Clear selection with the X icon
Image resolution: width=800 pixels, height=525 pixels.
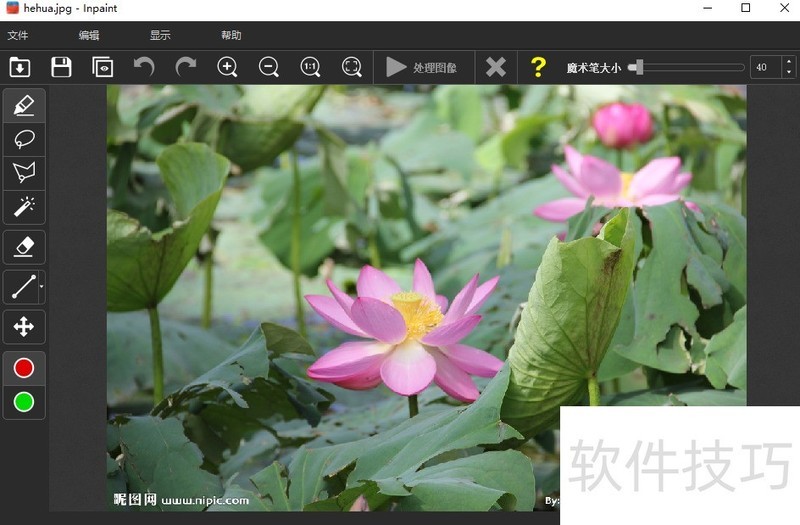click(496, 67)
